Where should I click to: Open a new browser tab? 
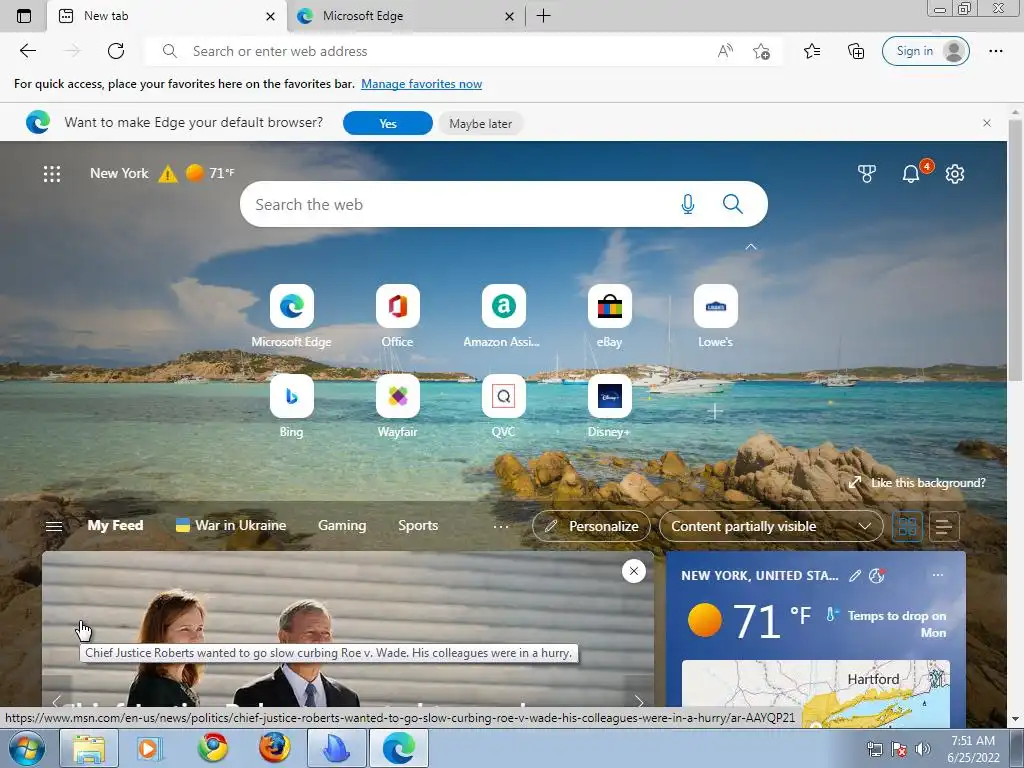543,16
